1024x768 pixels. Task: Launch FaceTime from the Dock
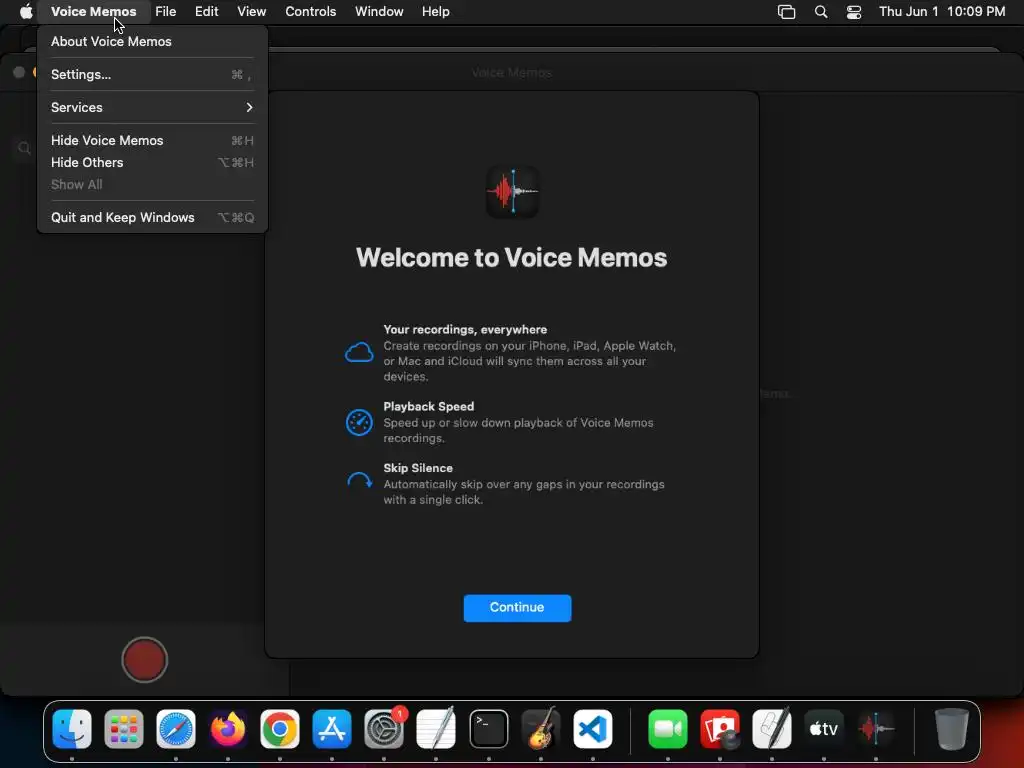[667, 728]
